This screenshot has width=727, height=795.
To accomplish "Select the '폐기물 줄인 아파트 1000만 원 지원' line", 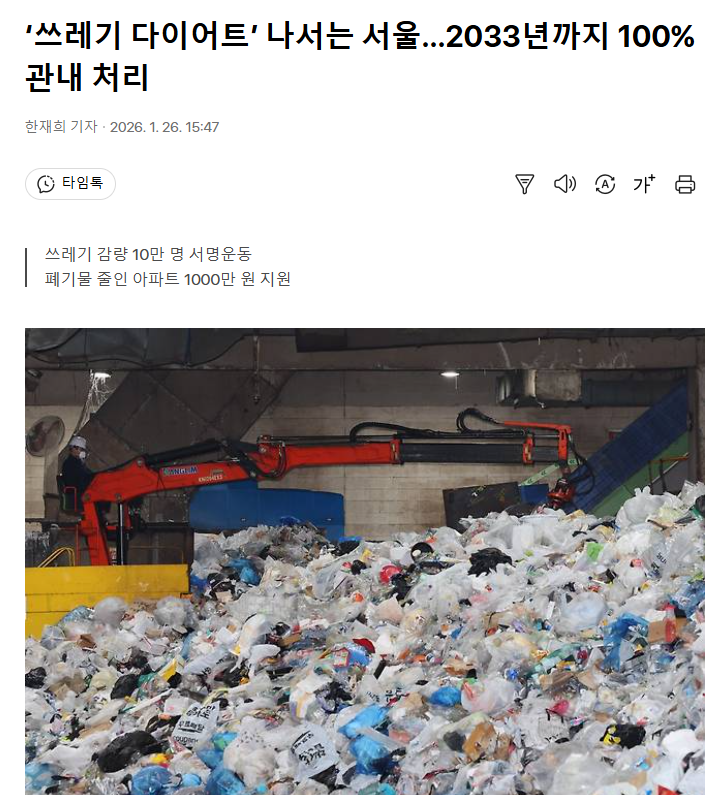I will click(x=167, y=279).
